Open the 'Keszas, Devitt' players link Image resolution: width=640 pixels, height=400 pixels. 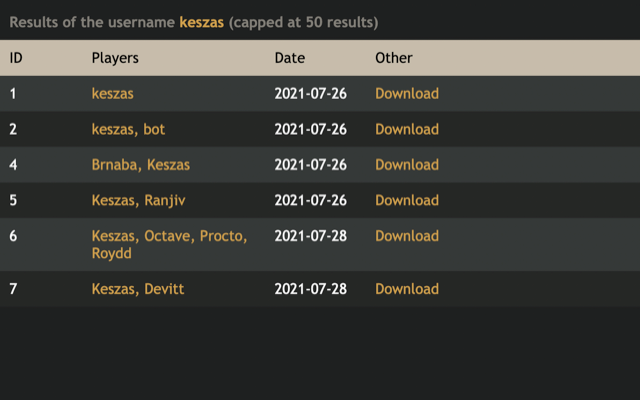[138, 289]
